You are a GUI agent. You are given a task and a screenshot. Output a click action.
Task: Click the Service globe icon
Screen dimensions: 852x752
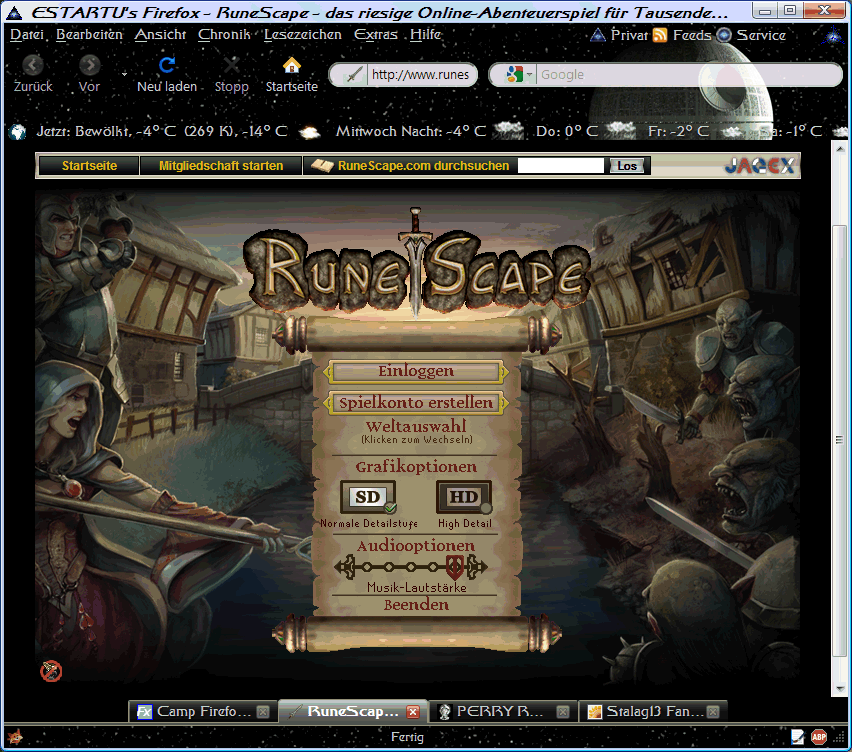724,35
